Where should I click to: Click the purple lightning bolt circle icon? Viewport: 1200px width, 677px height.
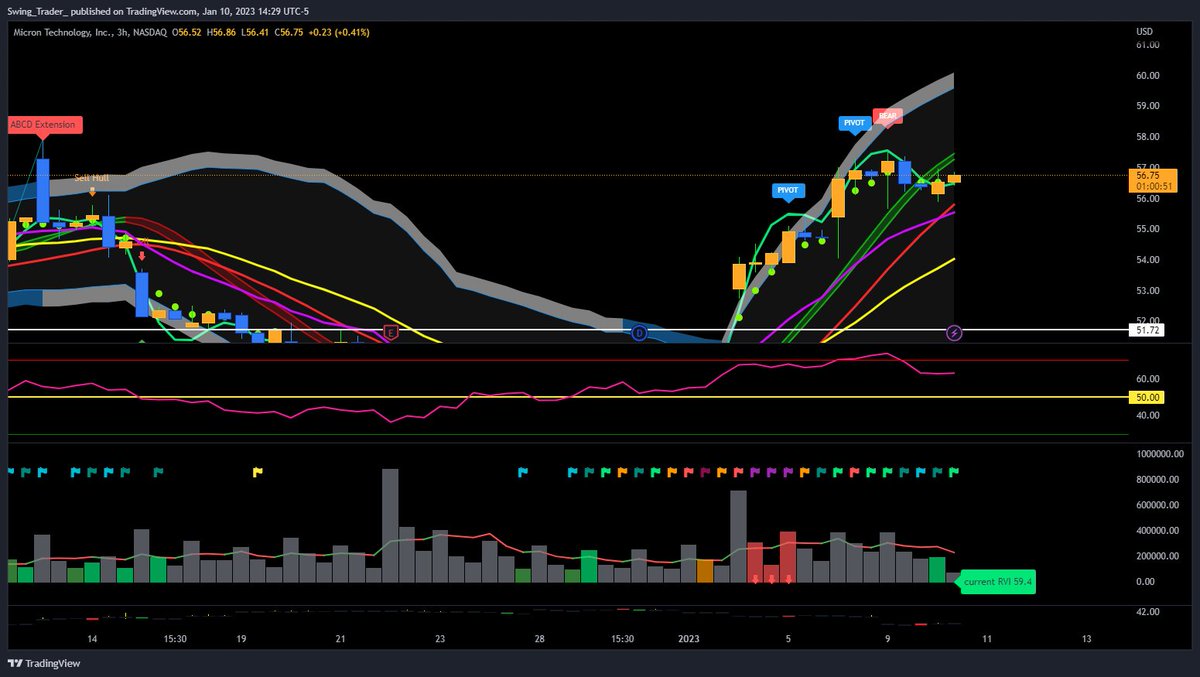tap(953, 333)
